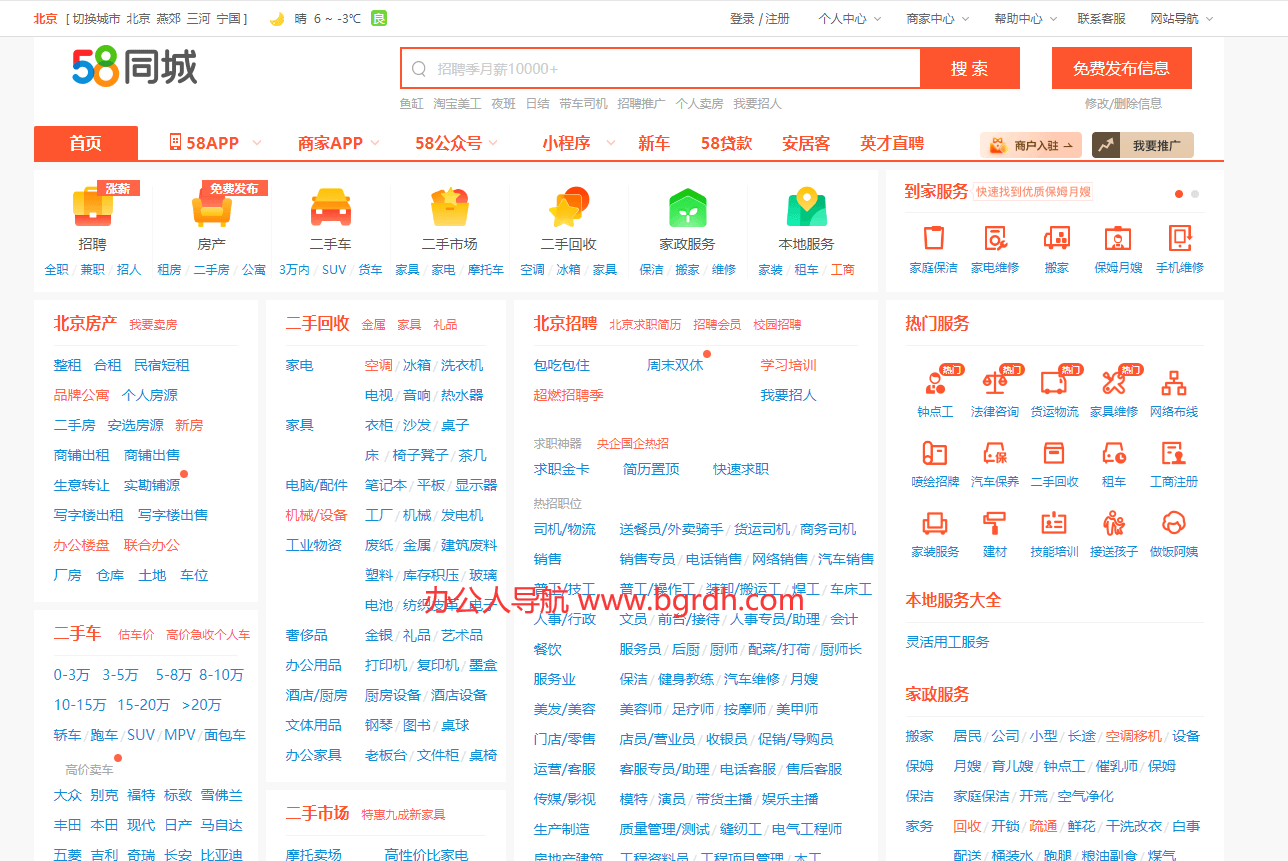Viewport: 1288px width, 861px height.
Task: Open the 汽车保养 service icon
Action: [x=994, y=452]
